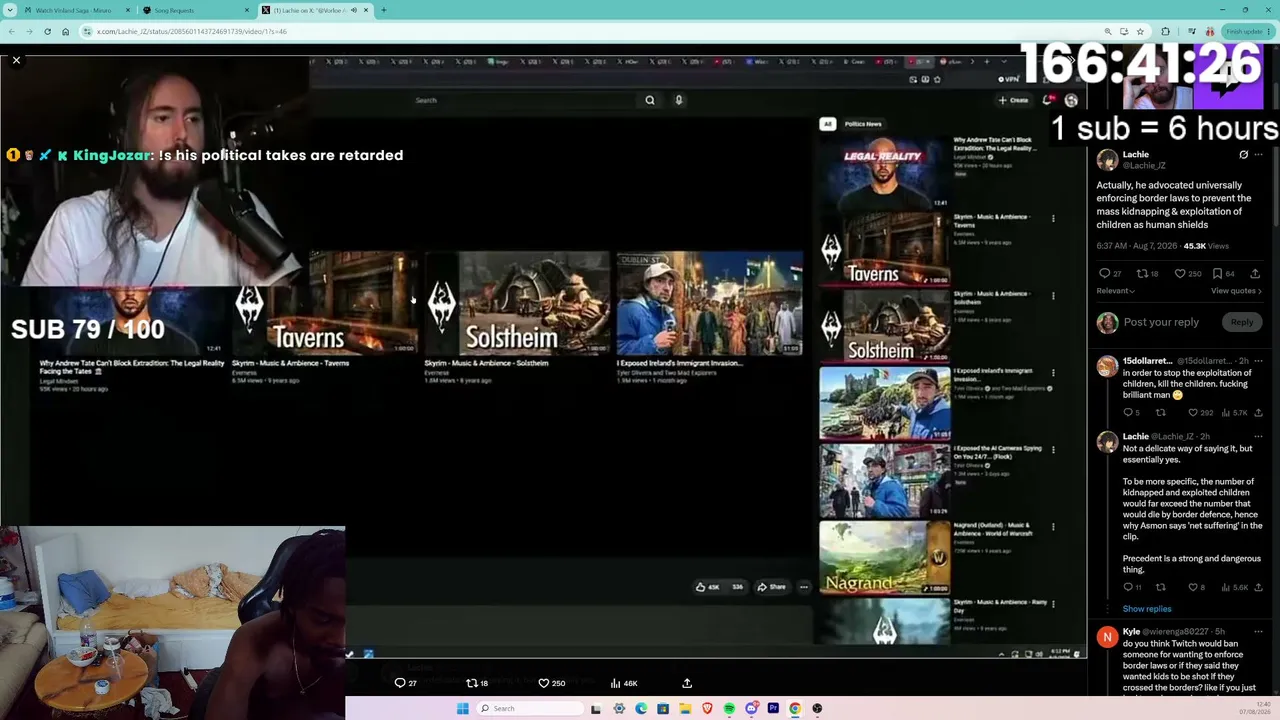
Task: Expand the Relevant sort dropdown
Action: click(x=1115, y=291)
